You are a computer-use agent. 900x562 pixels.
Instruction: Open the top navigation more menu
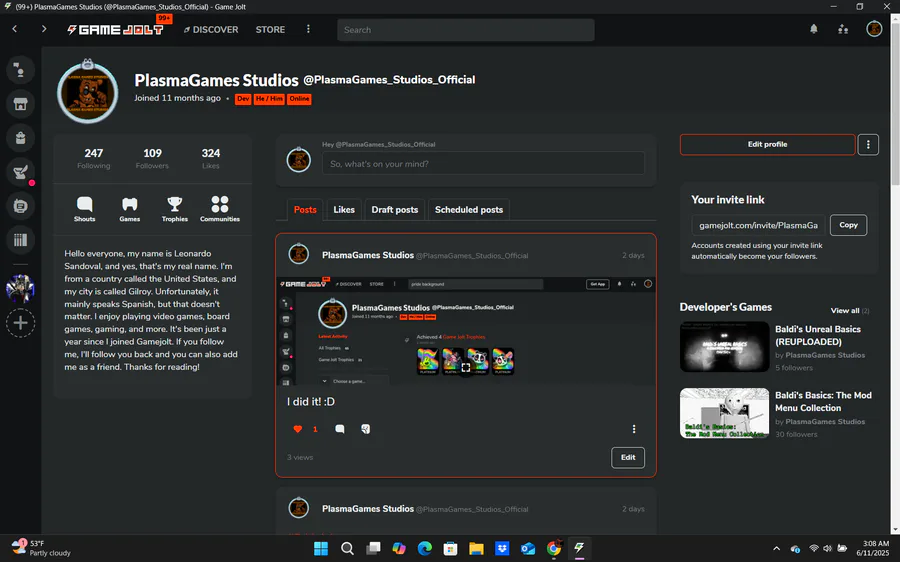coord(308,29)
